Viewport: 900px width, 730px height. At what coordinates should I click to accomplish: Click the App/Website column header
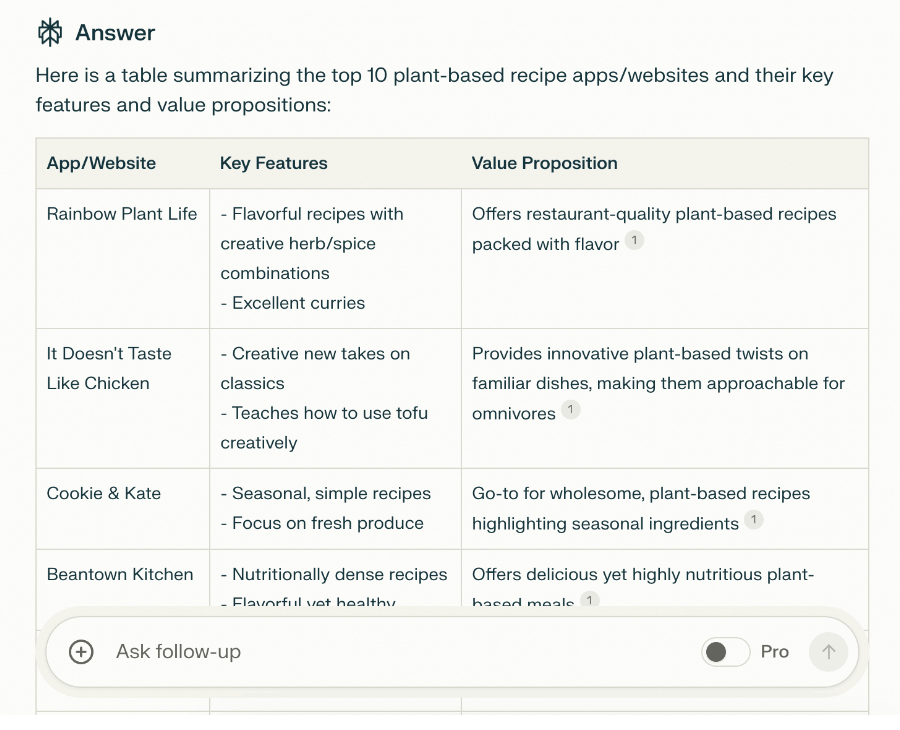pyautogui.click(x=101, y=163)
